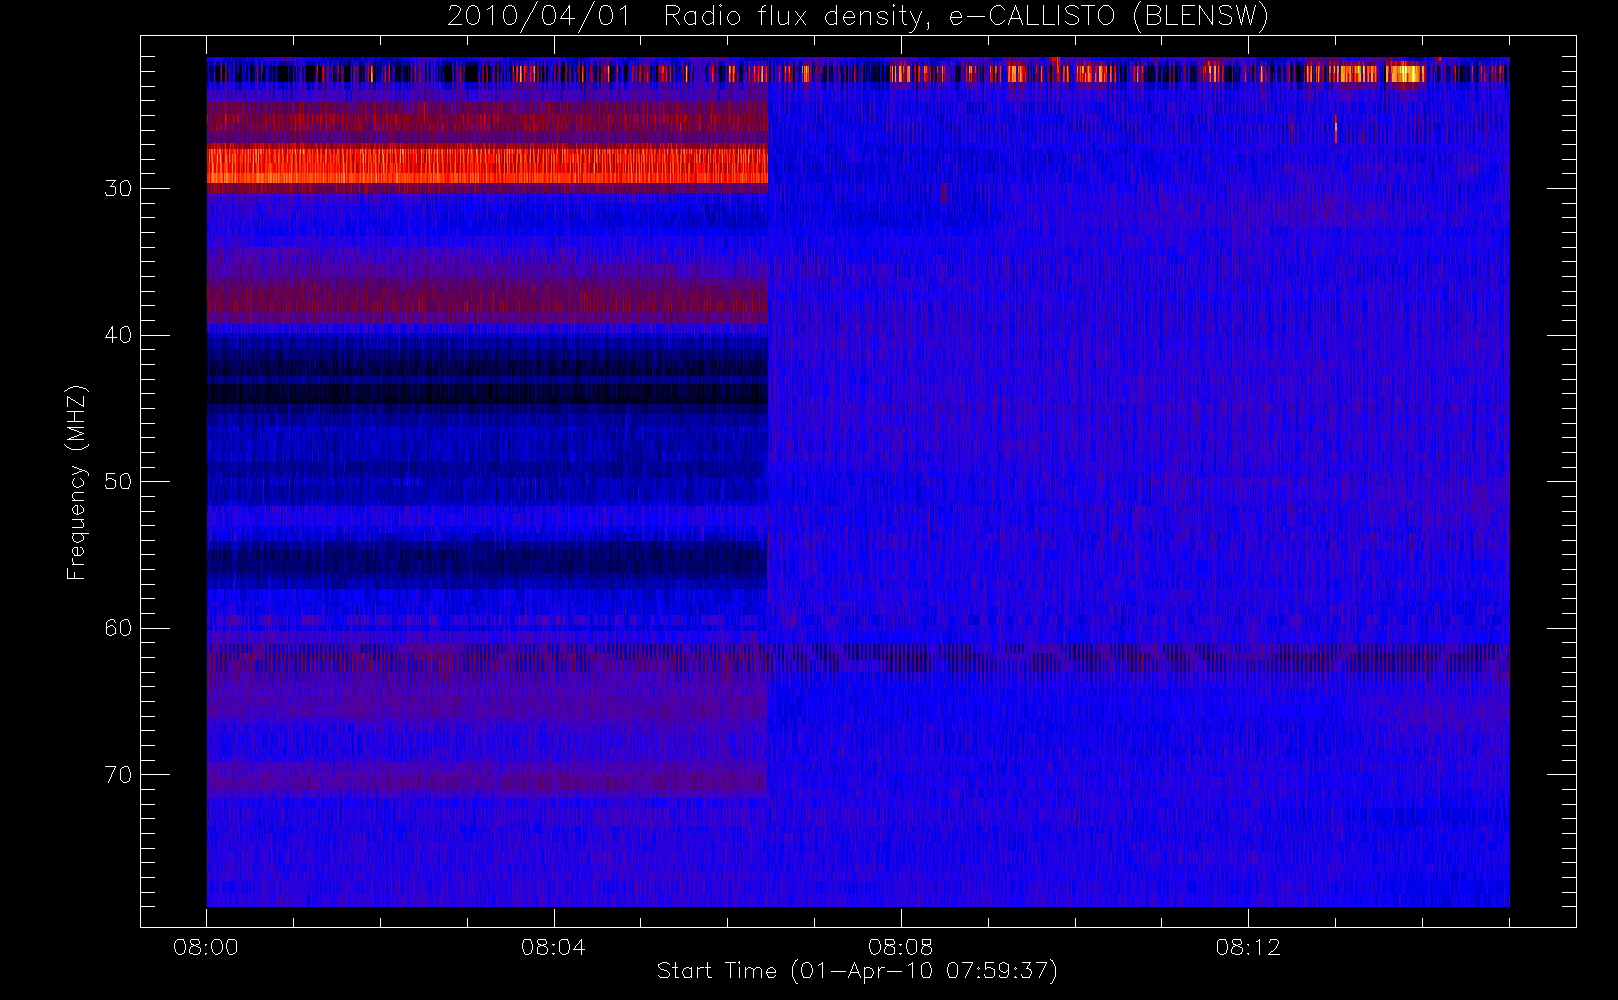1618x1000 pixels.
Task: Click the 08:04 time tick label
Action: pyautogui.click(x=553, y=947)
